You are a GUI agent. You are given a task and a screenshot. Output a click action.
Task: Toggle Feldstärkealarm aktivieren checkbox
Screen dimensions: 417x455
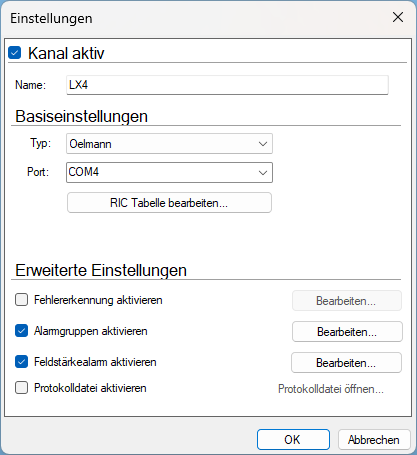click(21, 362)
